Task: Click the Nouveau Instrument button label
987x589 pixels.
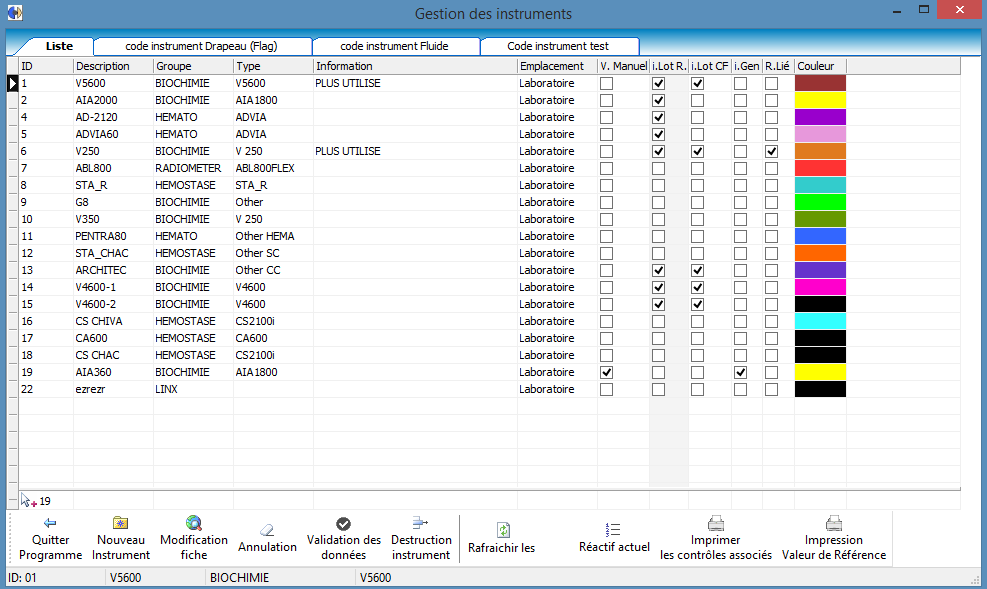Action: [121, 547]
